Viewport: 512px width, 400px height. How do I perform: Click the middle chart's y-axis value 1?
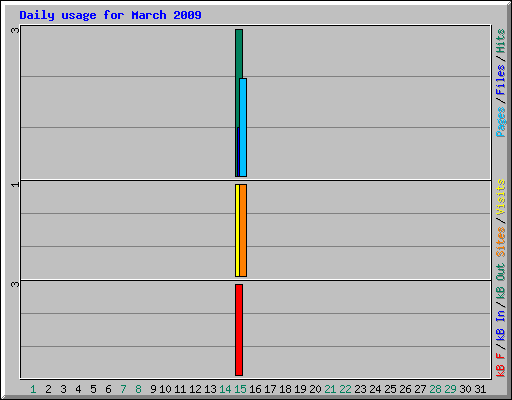[15, 184]
